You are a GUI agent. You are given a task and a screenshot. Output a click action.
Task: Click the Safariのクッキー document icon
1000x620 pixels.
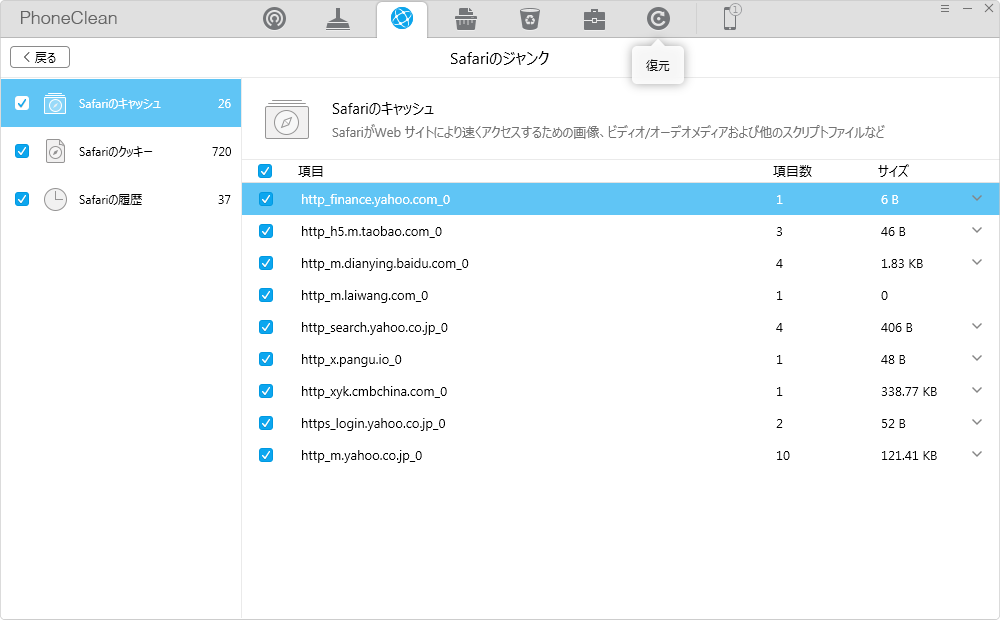55,151
